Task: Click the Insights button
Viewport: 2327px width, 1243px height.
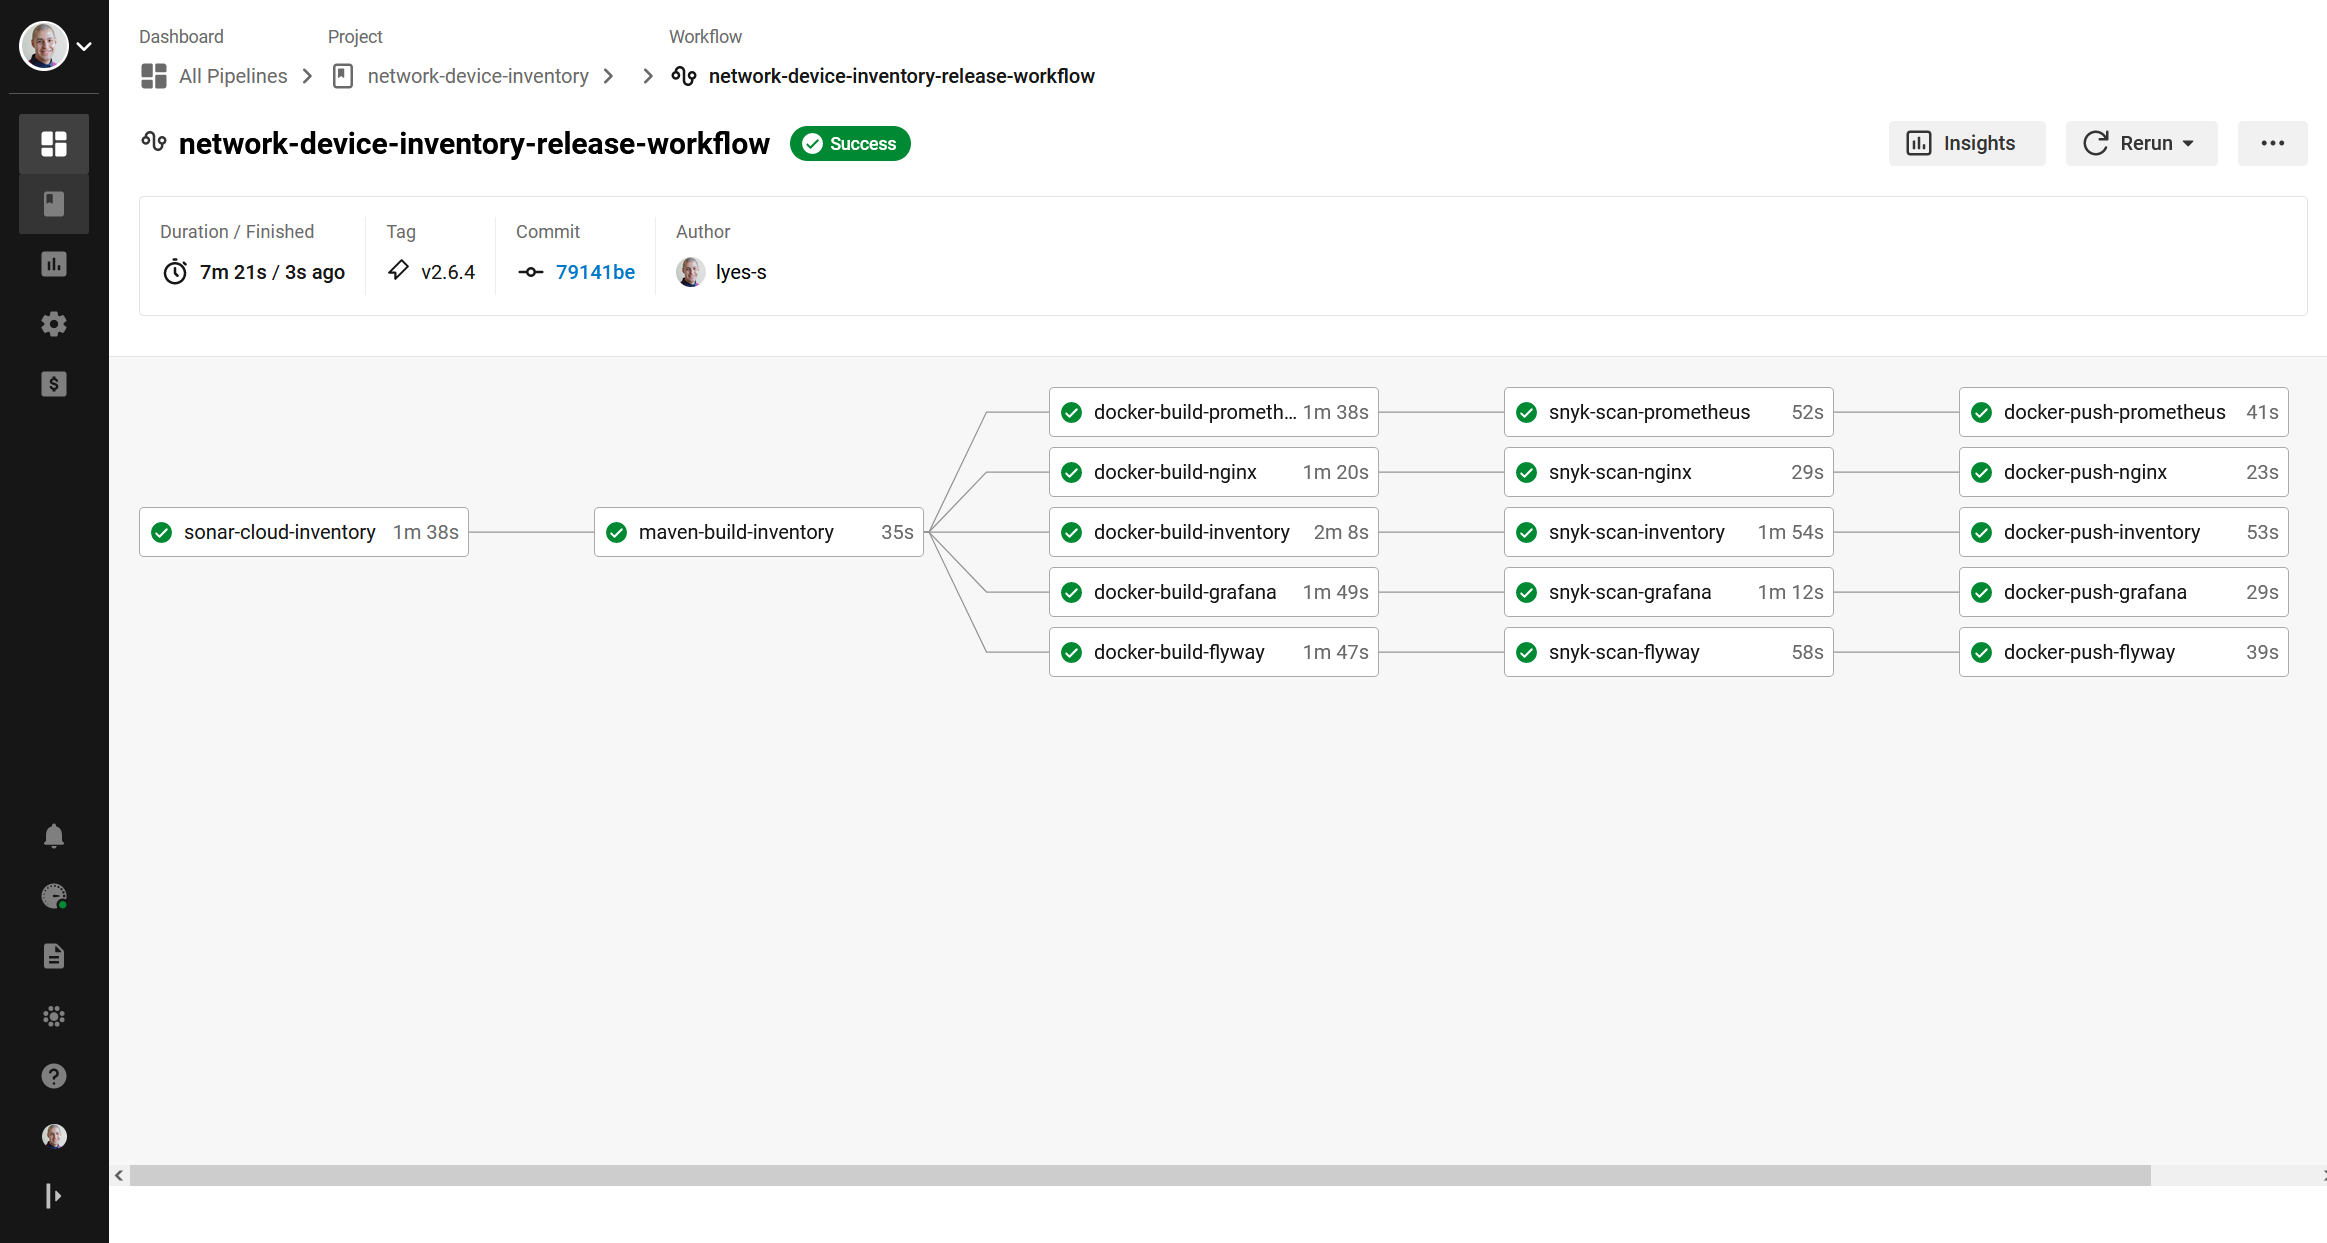Action: [x=1966, y=144]
